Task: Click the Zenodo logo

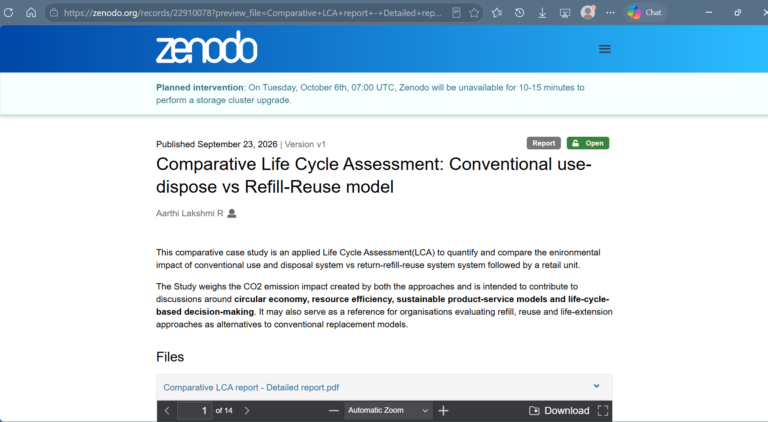Action: 207,47
